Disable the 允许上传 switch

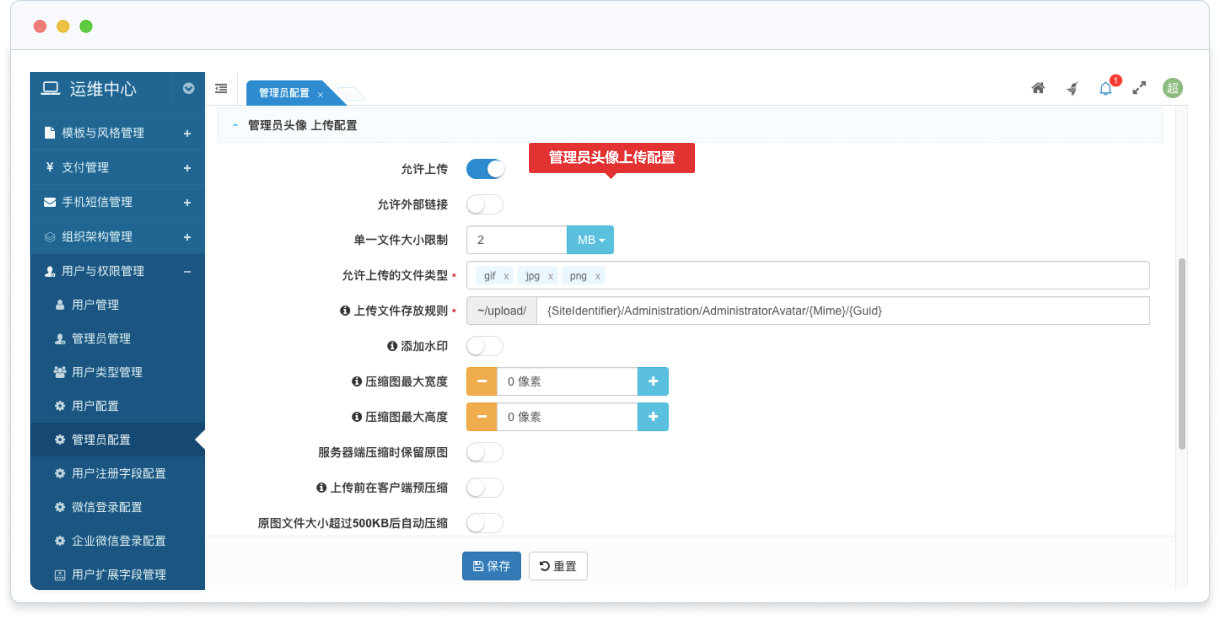[485, 169]
